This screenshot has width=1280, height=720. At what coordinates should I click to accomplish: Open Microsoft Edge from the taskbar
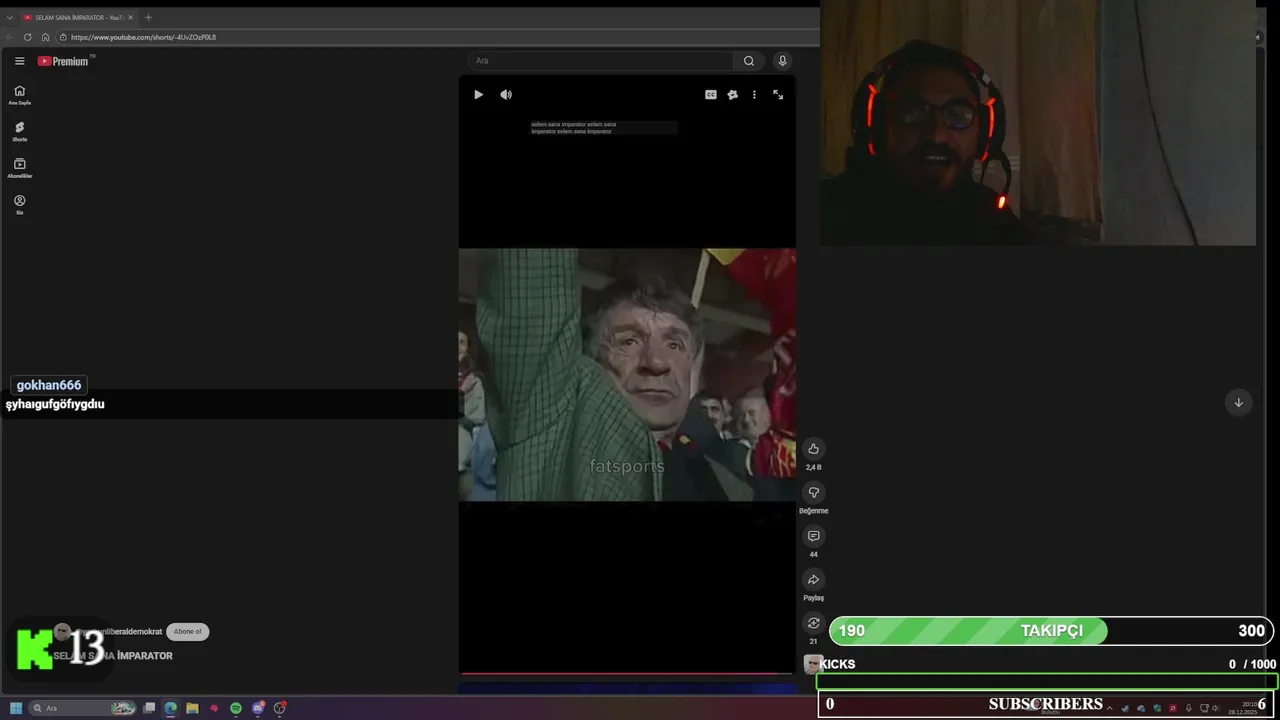coord(171,708)
